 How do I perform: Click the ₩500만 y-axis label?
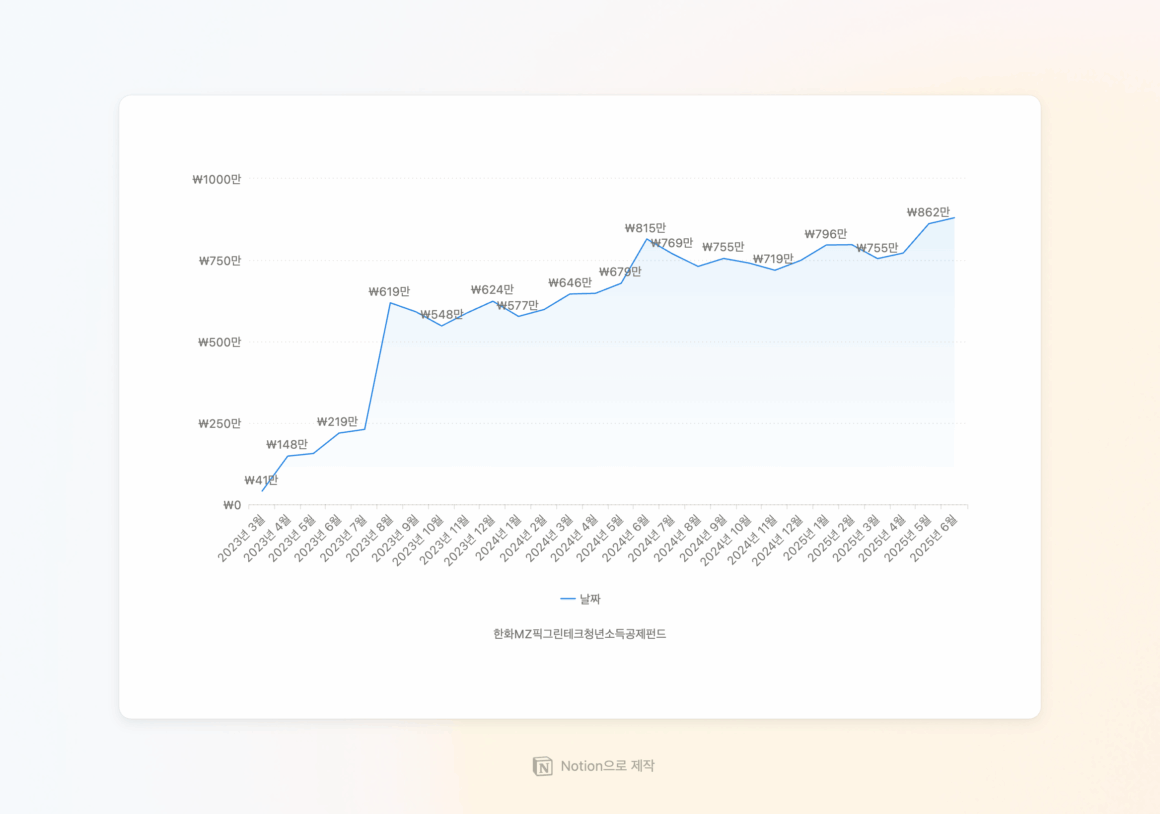coord(220,342)
